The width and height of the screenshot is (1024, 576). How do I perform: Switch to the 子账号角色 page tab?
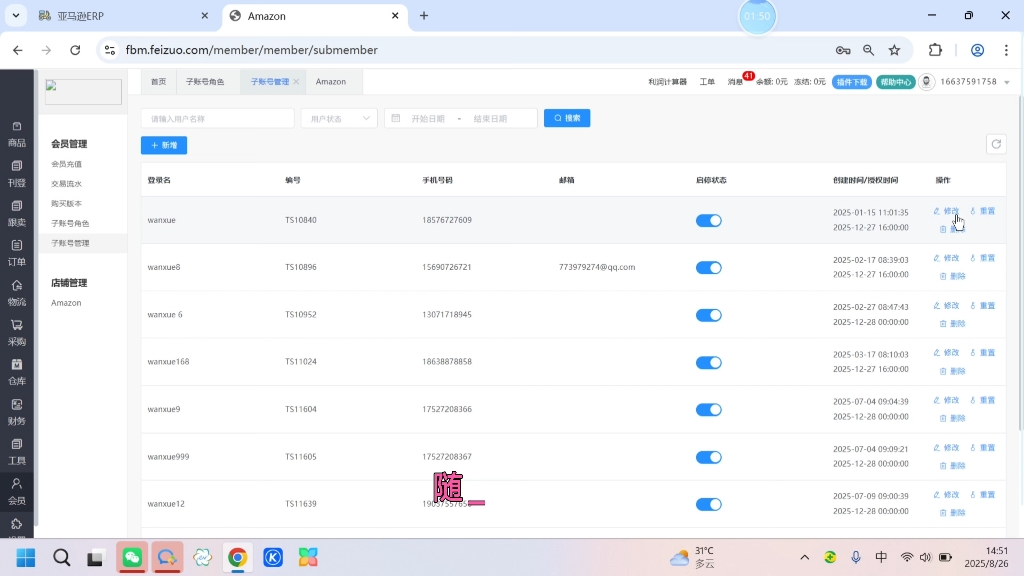[x=205, y=82]
